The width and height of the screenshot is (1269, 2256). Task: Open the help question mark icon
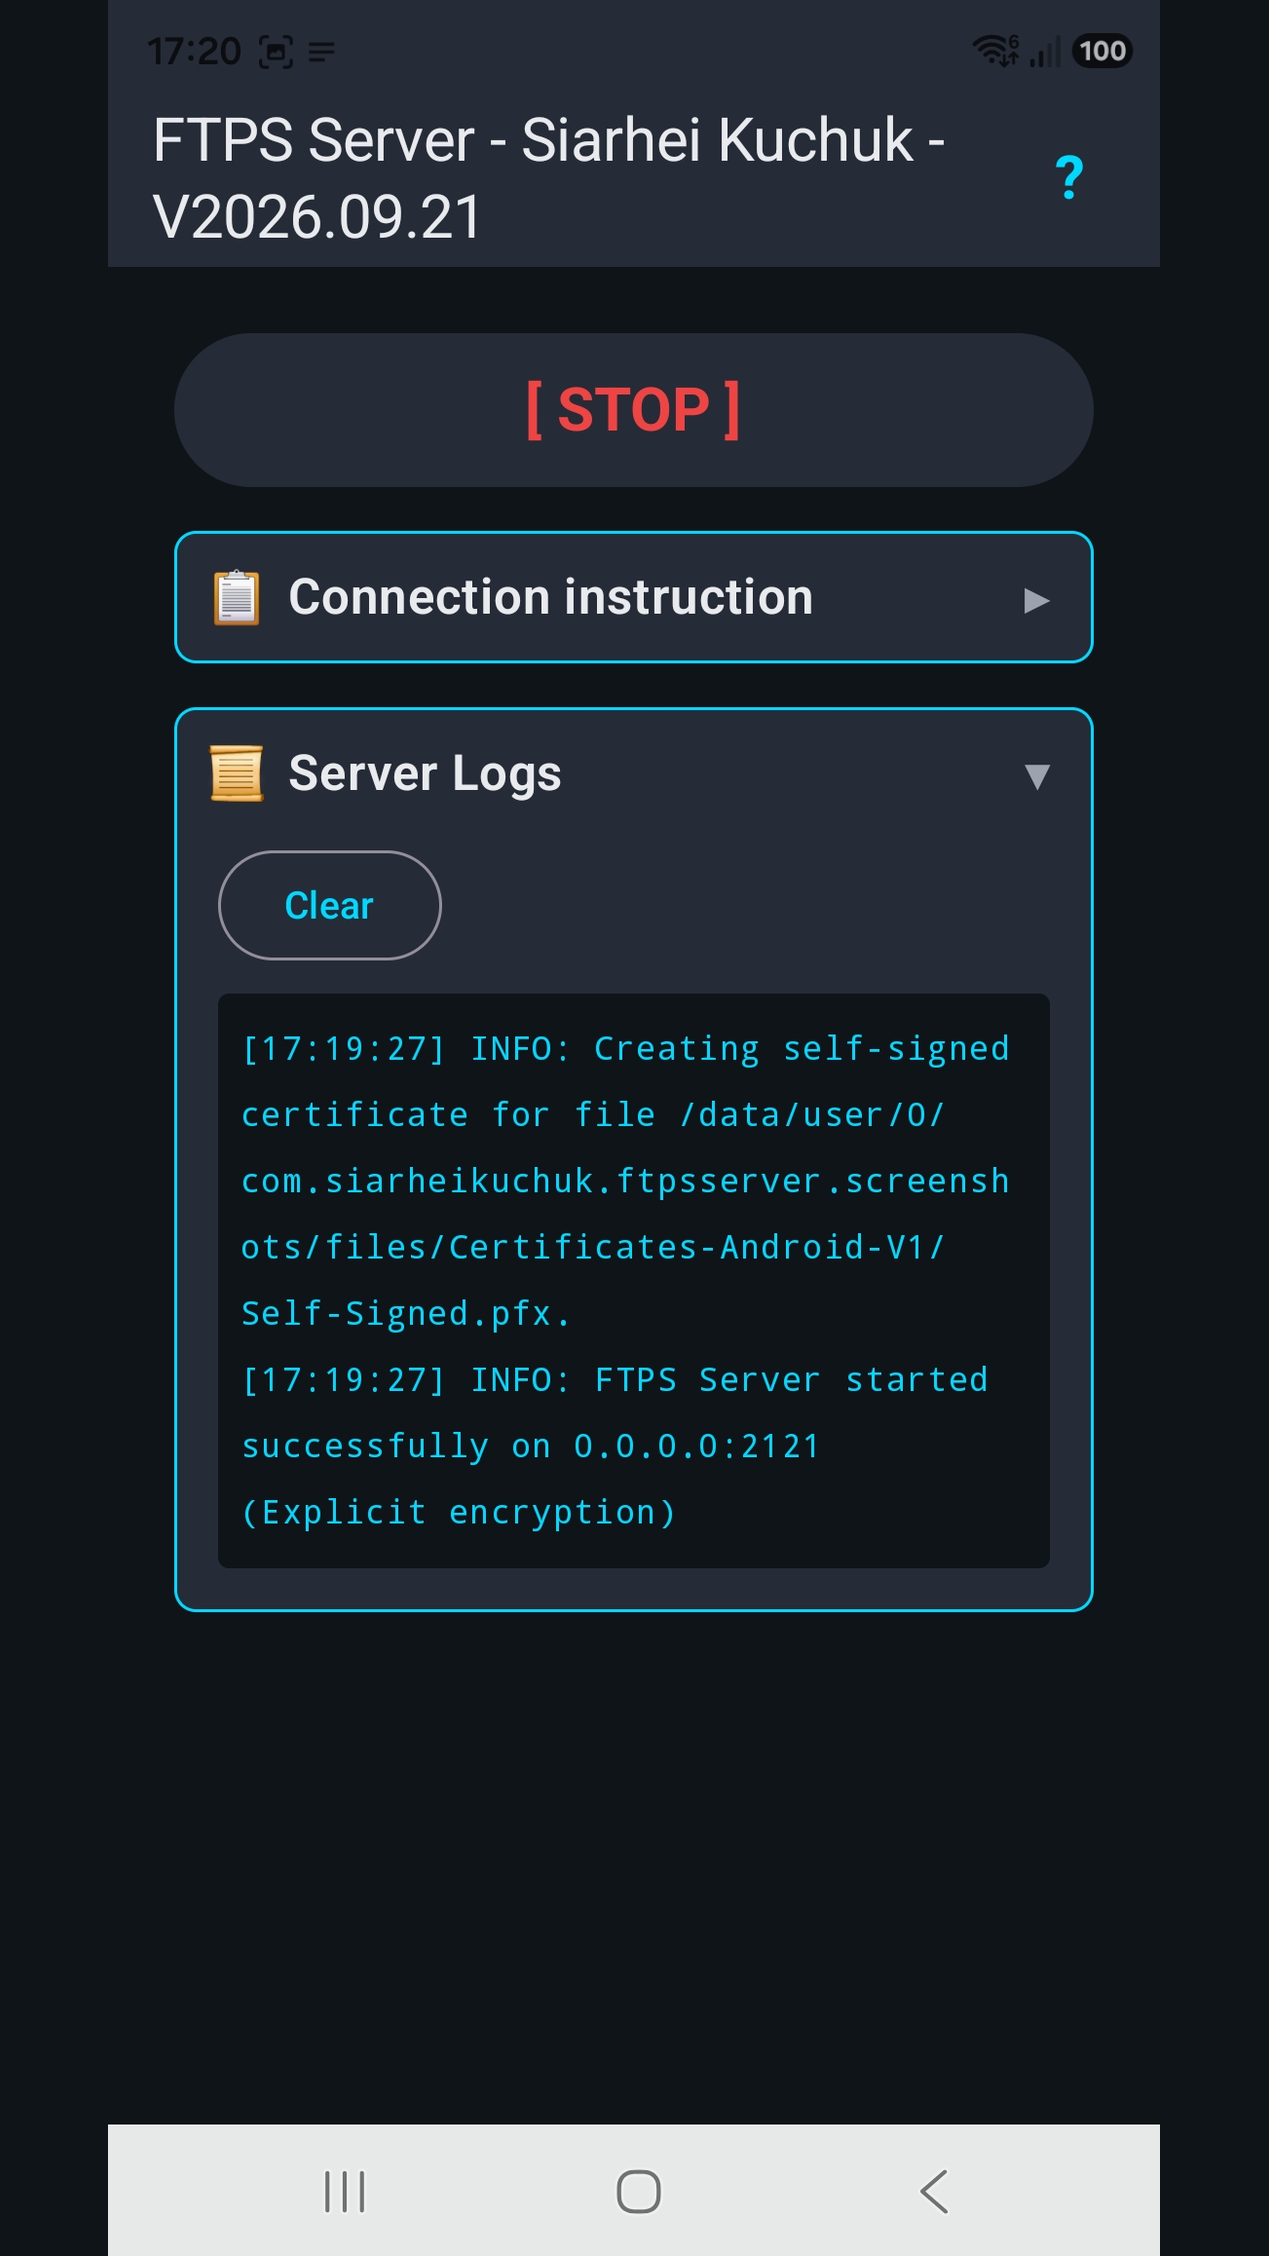(1069, 178)
